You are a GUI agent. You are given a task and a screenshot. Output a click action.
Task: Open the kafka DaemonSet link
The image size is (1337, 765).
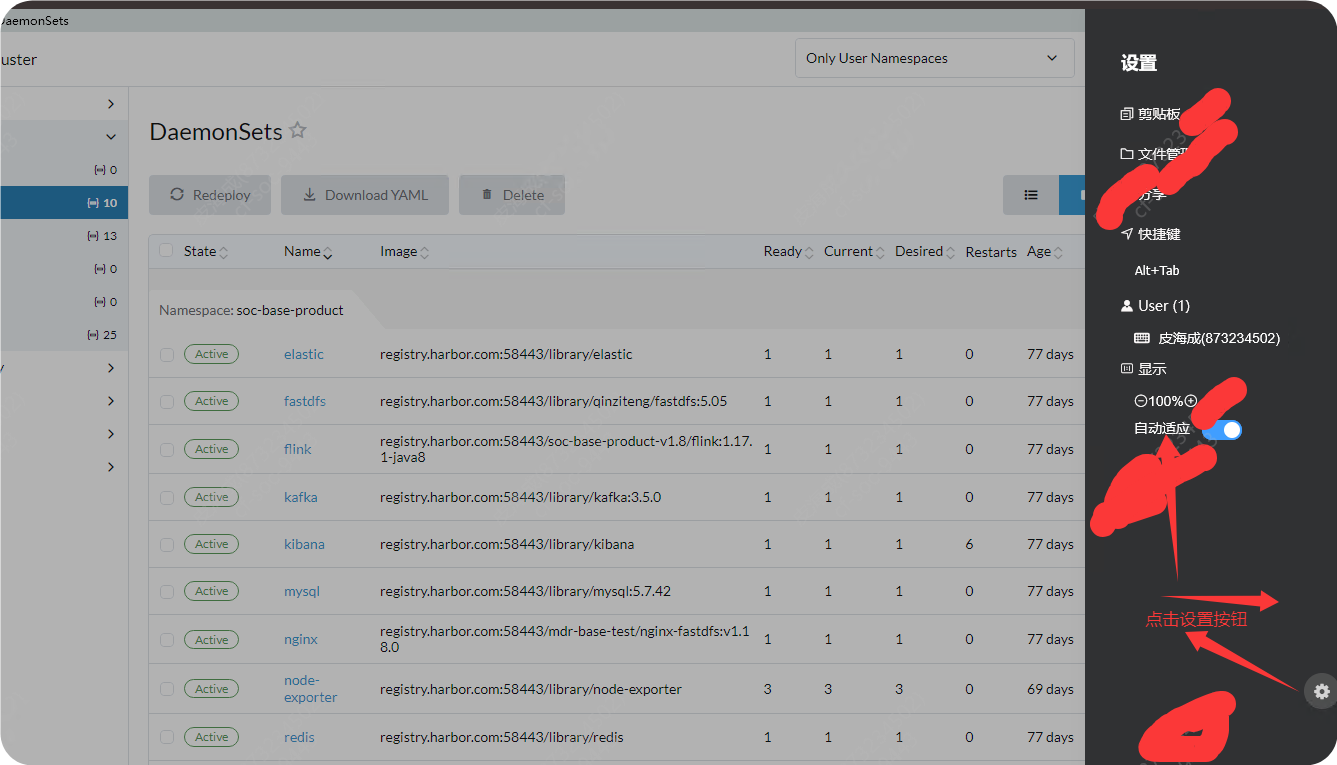[x=301, y=497]
